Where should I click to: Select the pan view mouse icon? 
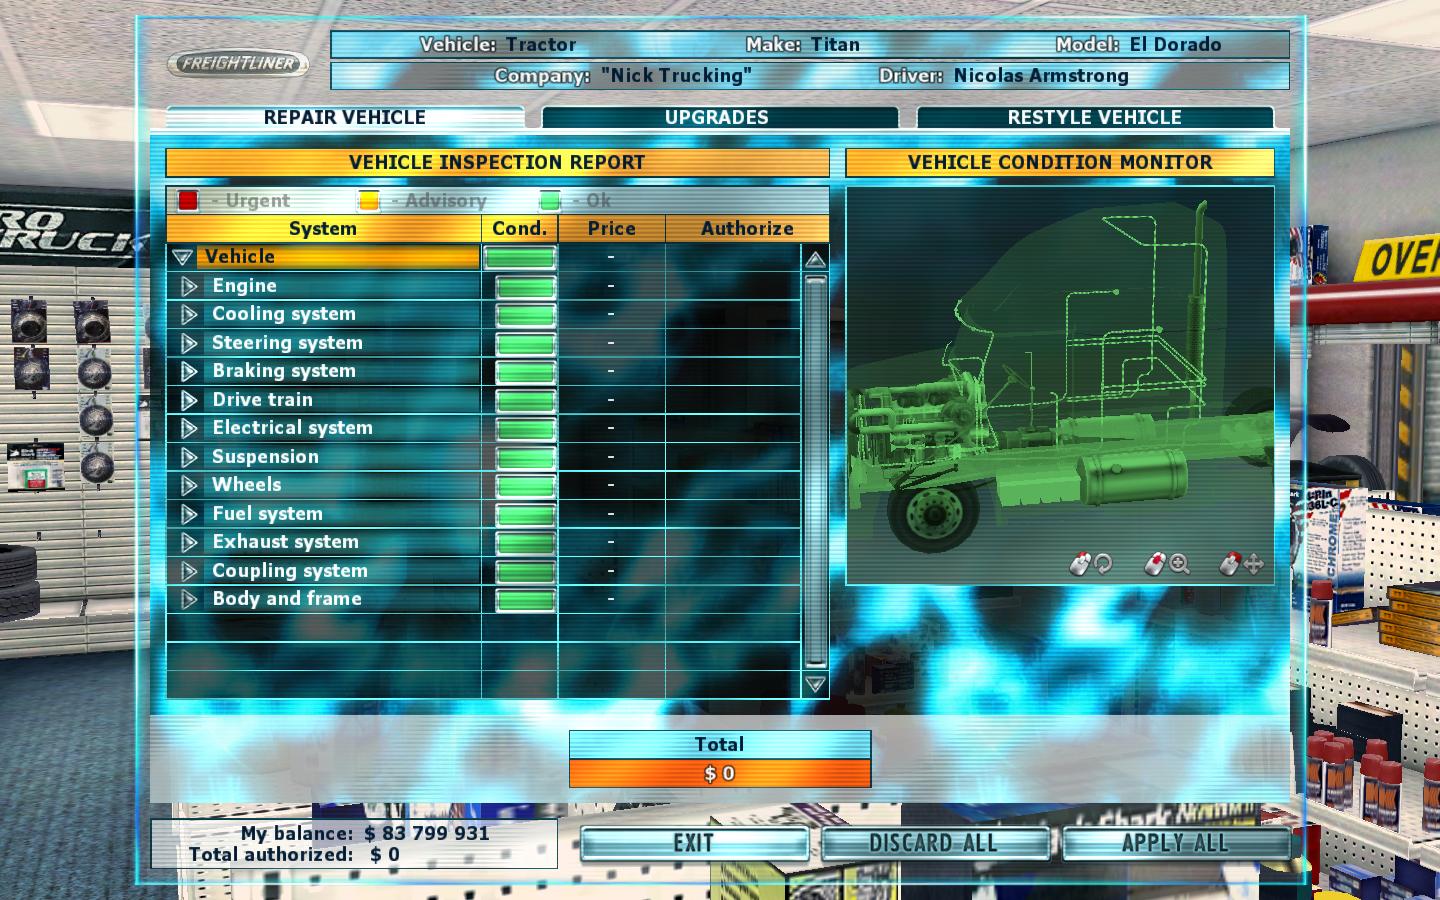pos(1242,564)
